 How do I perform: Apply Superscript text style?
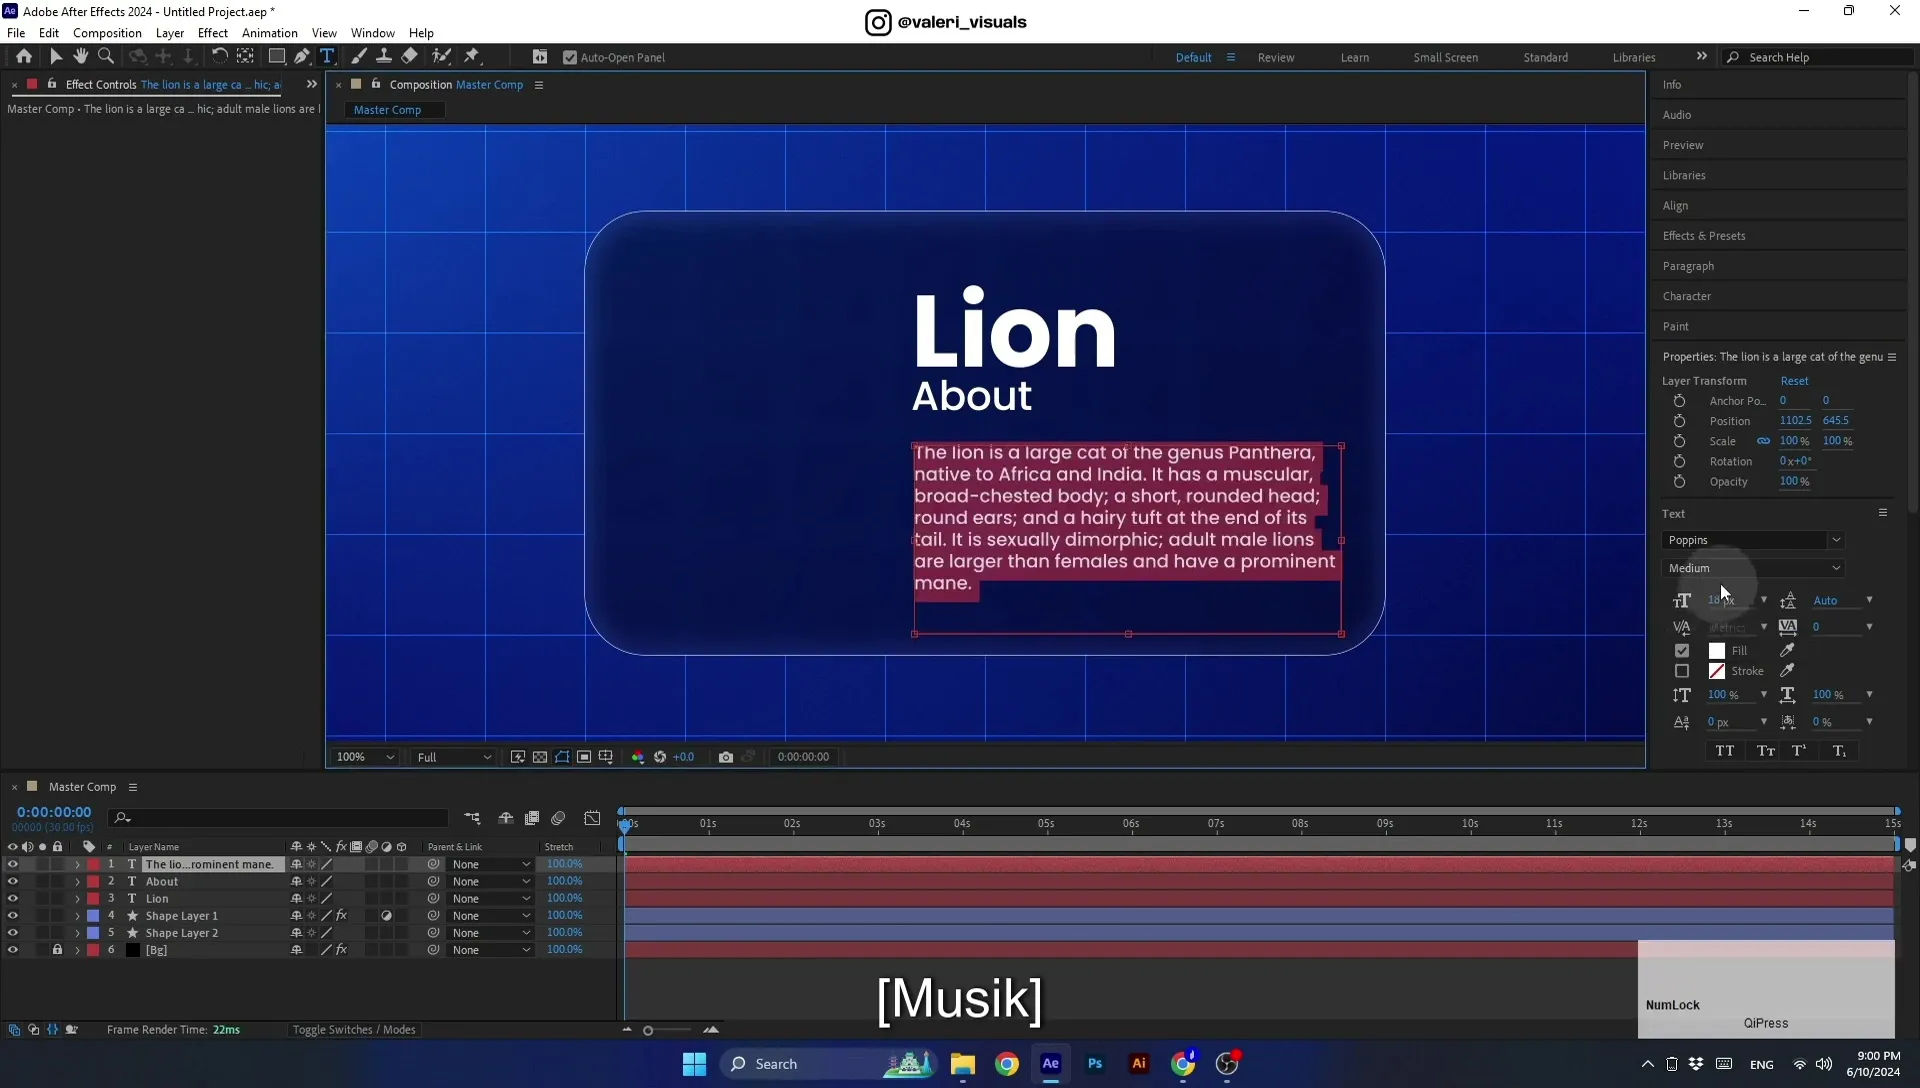(1799, 751)
